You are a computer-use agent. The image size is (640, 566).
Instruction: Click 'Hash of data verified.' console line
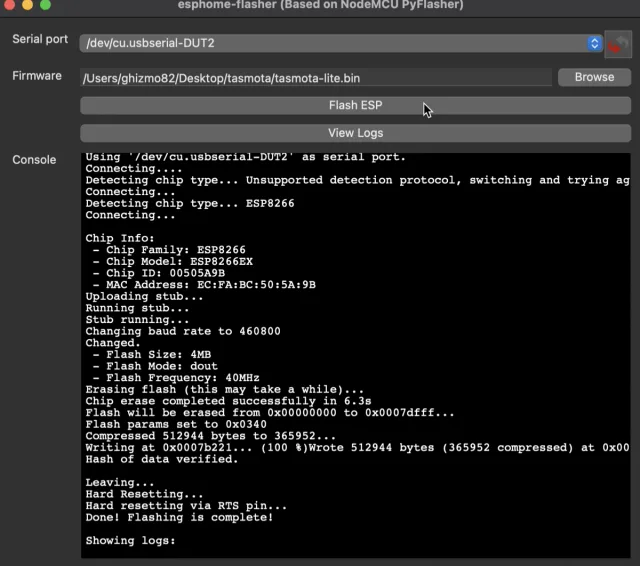pyautogui.click(x=161, y=458)
